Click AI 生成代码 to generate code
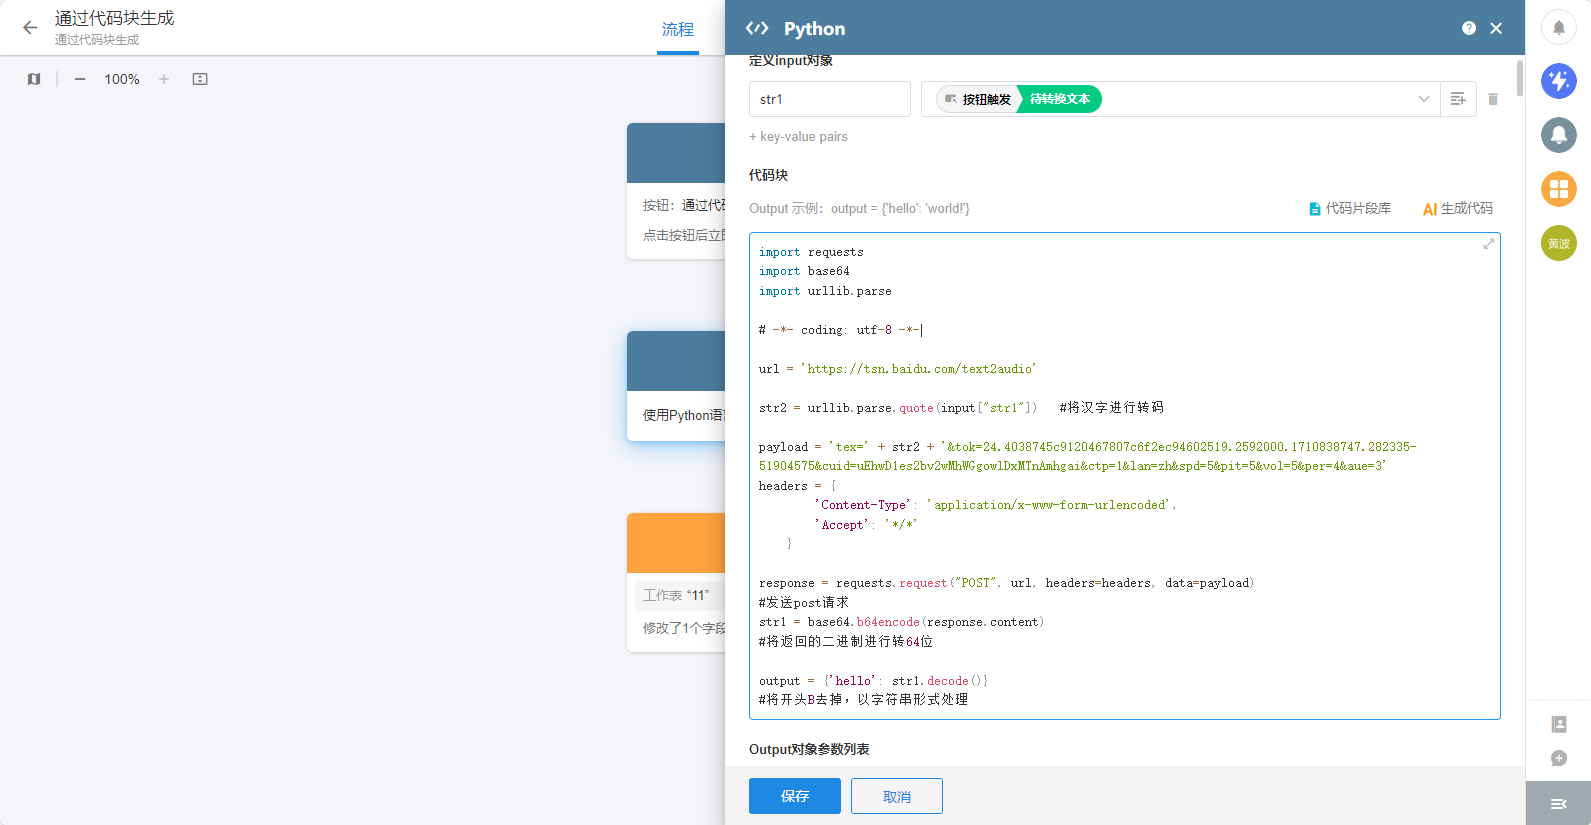Image resolution: width=1591 pixels, height=825 pixels. (1457, 209)
